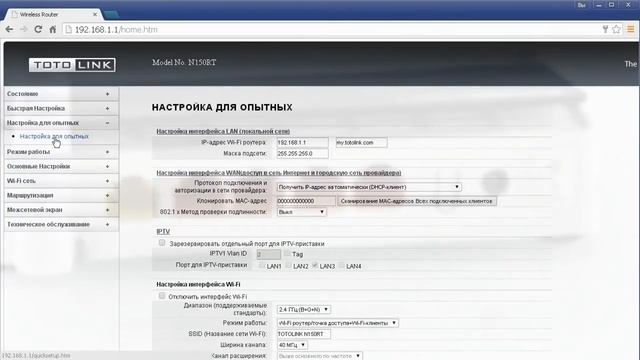This screenshot has width=640, height=360.
Task: Open a new browser tab
Action: tap(111, 15)
